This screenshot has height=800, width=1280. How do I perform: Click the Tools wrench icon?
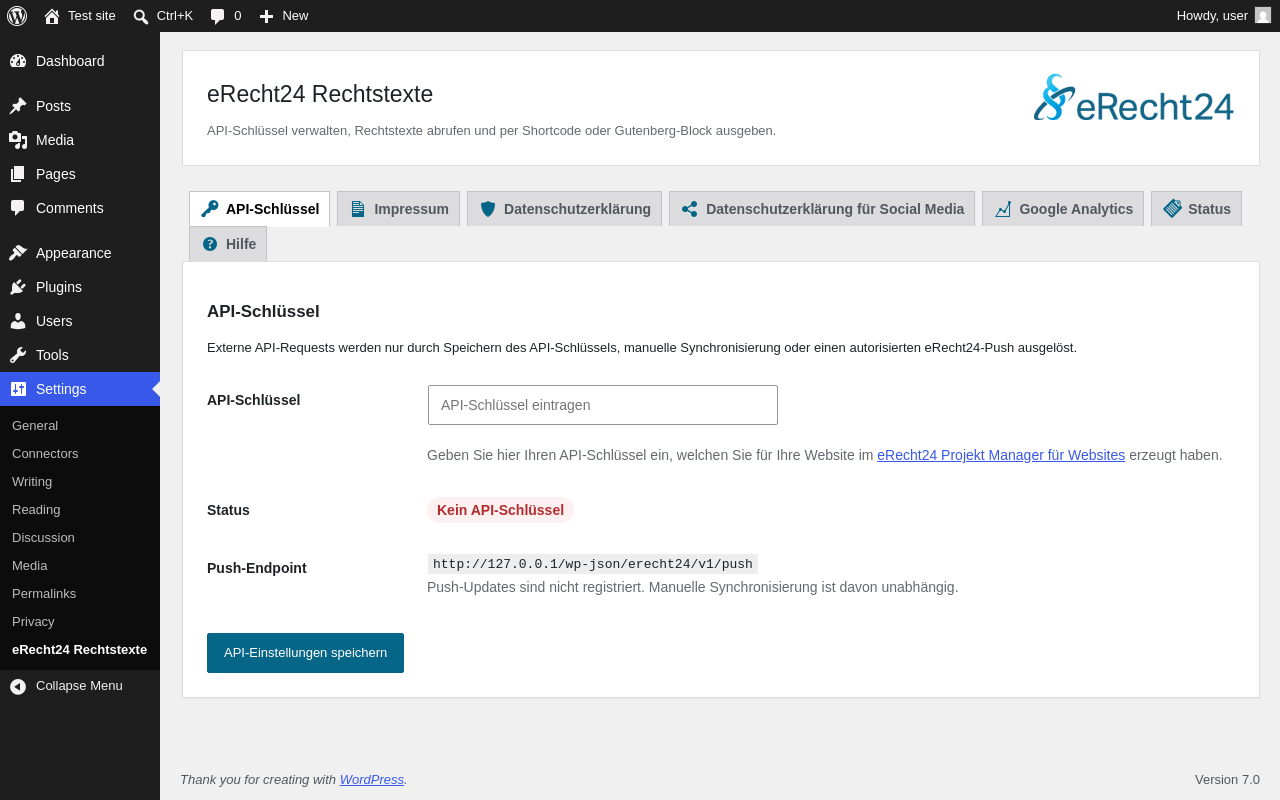[18, 355]
